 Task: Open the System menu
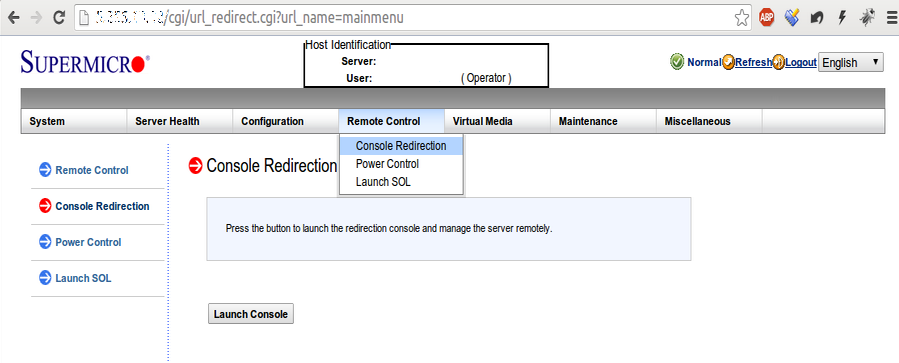click(73, 122)
